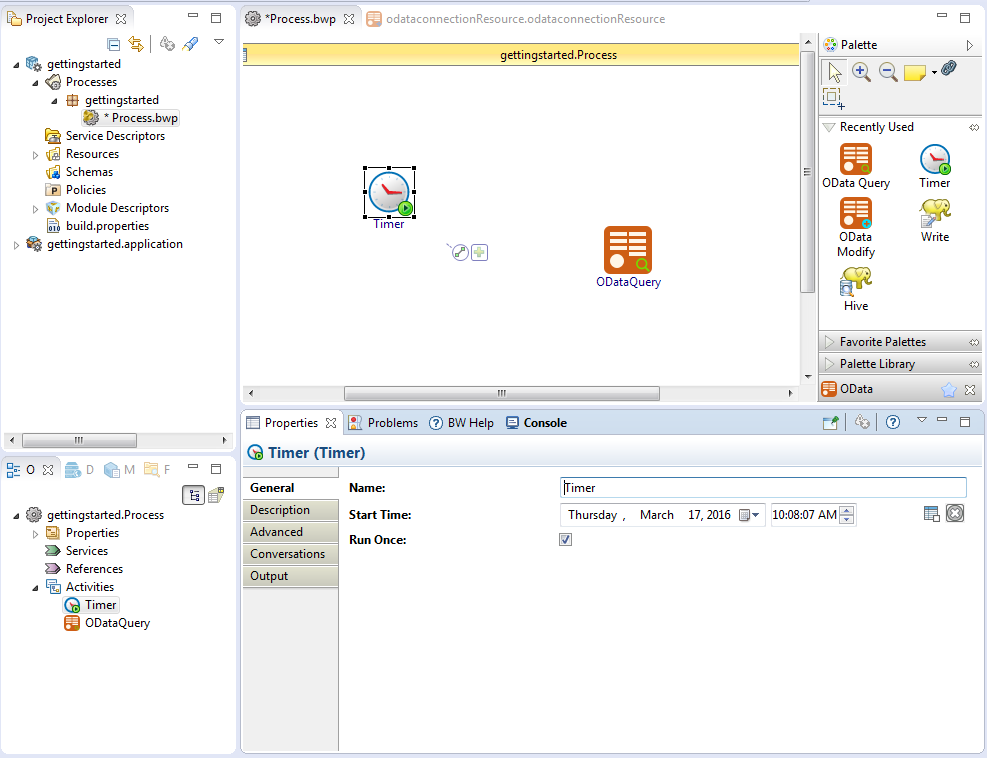This screenshot has width=987, height=758.
Task: Switch to the Problems tab
Action: pyautogui.click(x=383, y=423)
